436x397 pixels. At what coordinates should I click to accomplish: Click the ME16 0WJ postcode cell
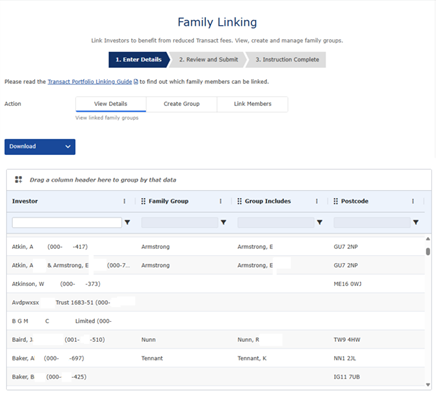tap(347, 284)
